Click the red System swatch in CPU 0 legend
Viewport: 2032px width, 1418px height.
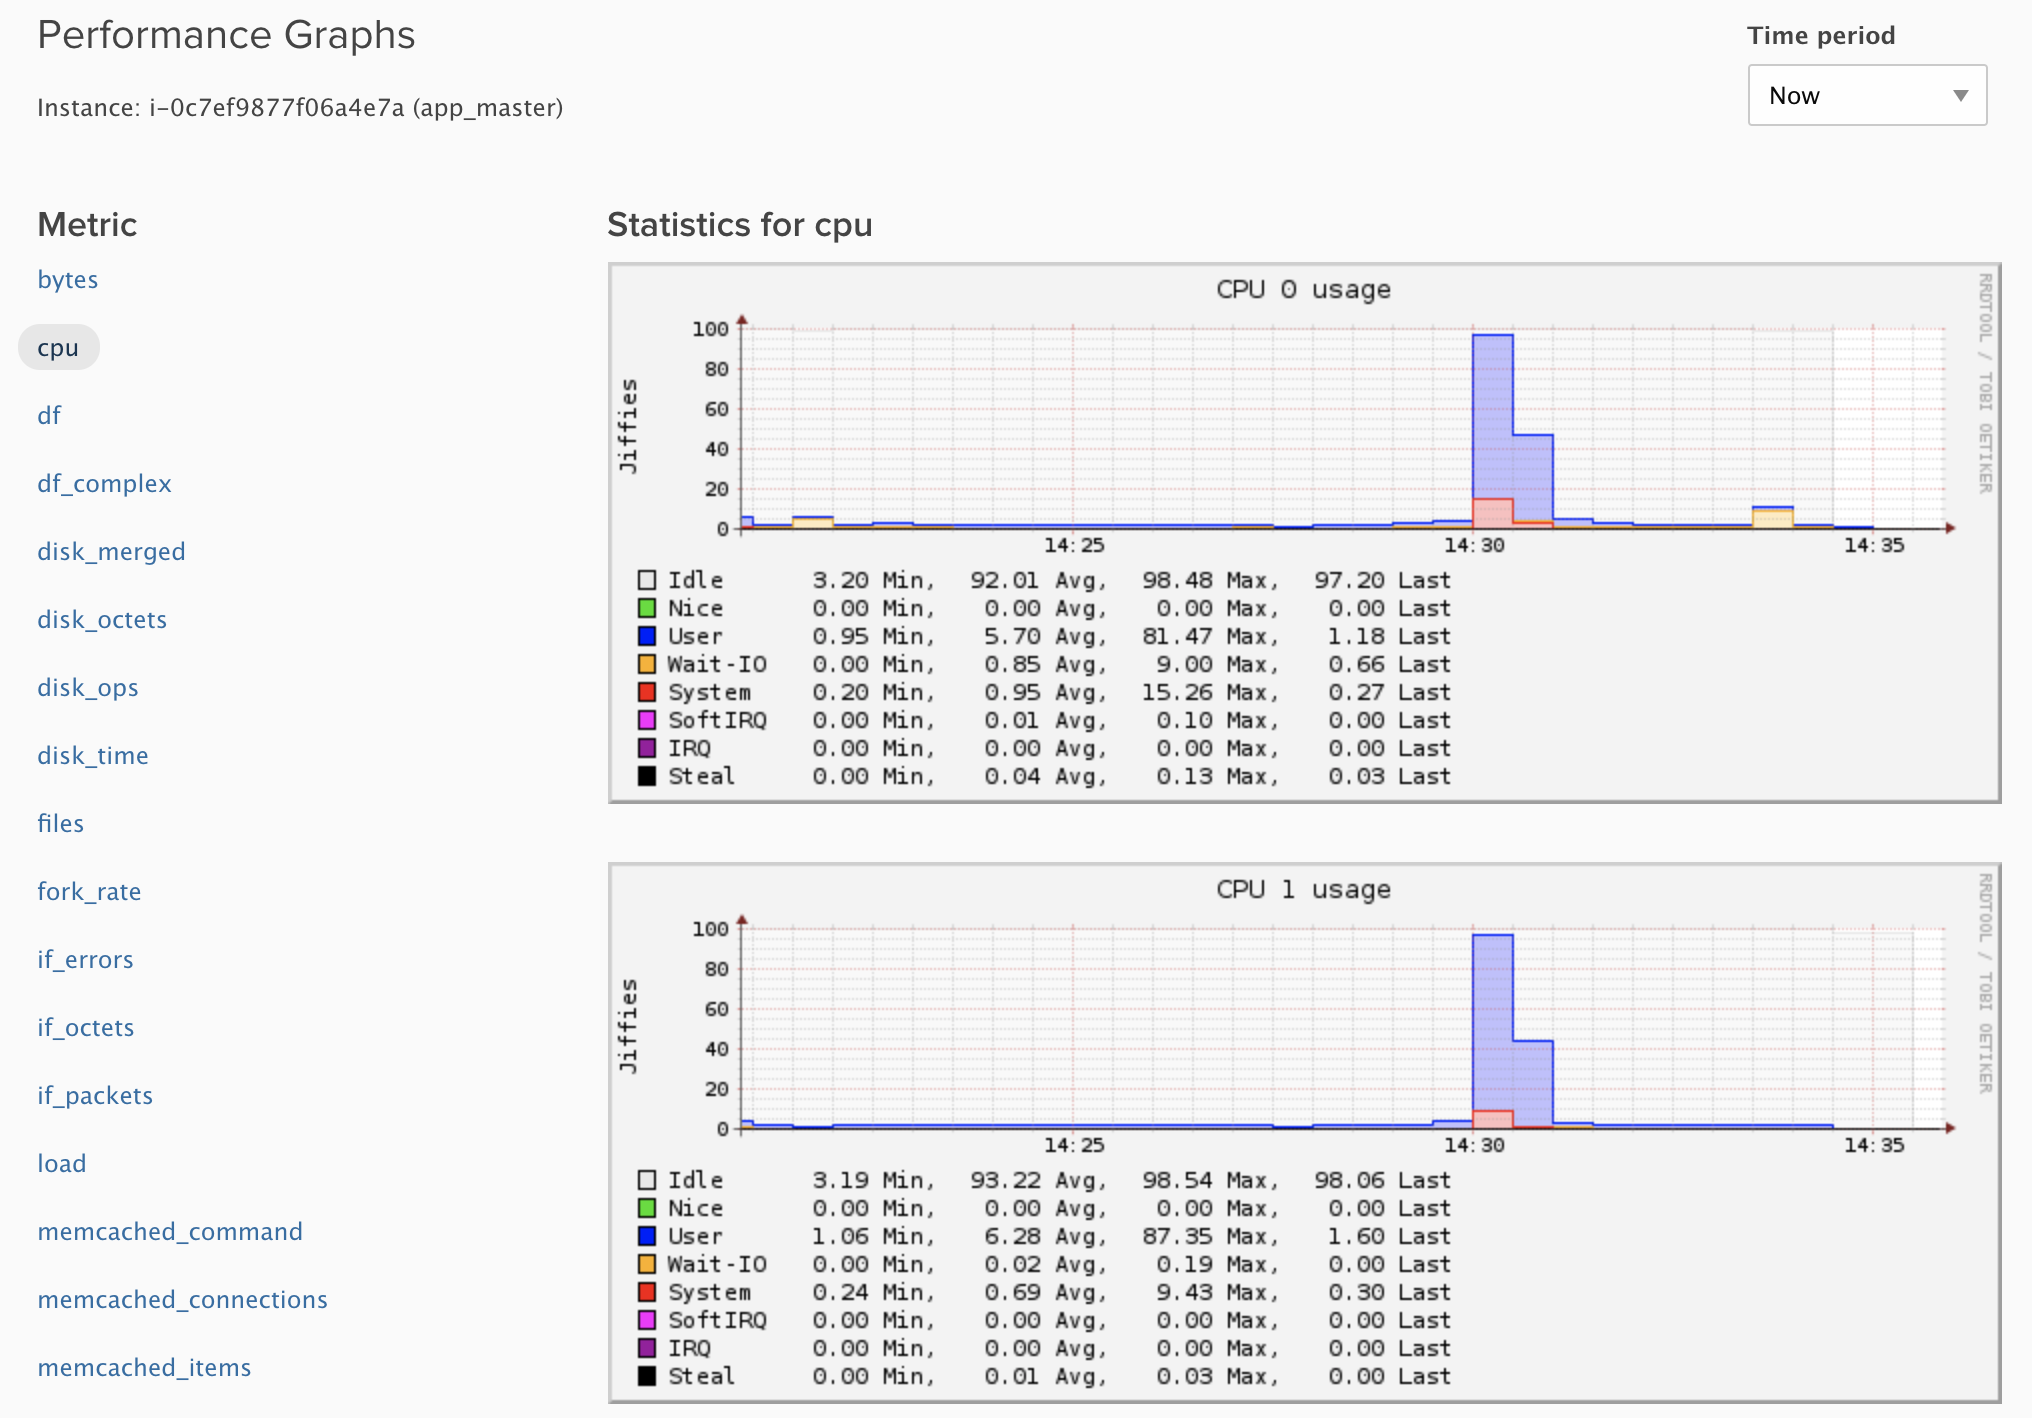647,692
